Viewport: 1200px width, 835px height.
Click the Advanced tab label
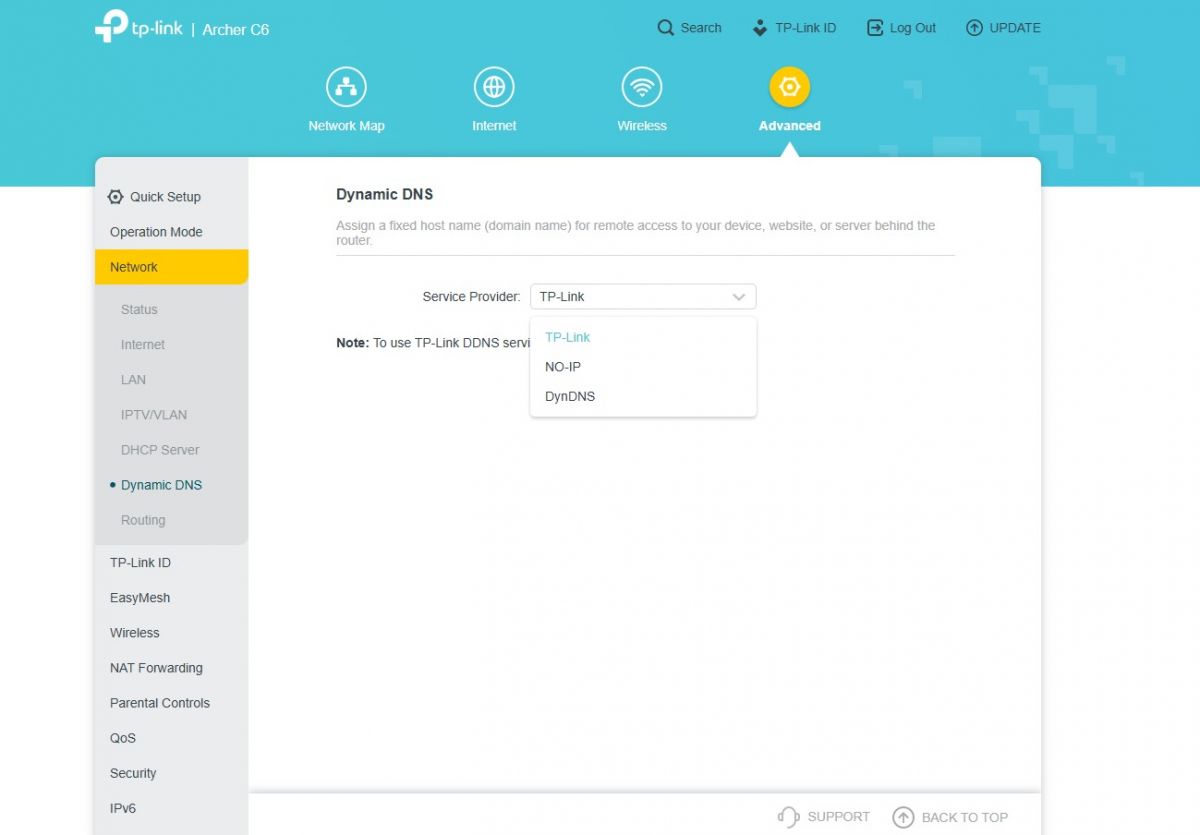790,126
